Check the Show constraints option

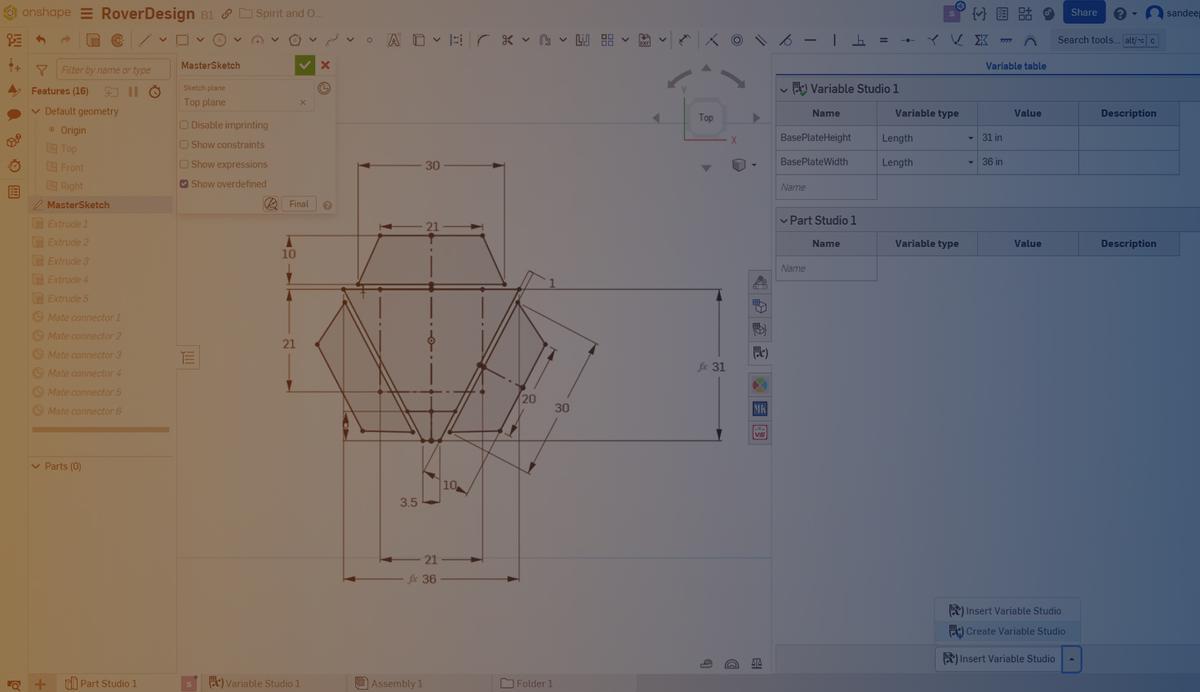(x=184, y=144)
